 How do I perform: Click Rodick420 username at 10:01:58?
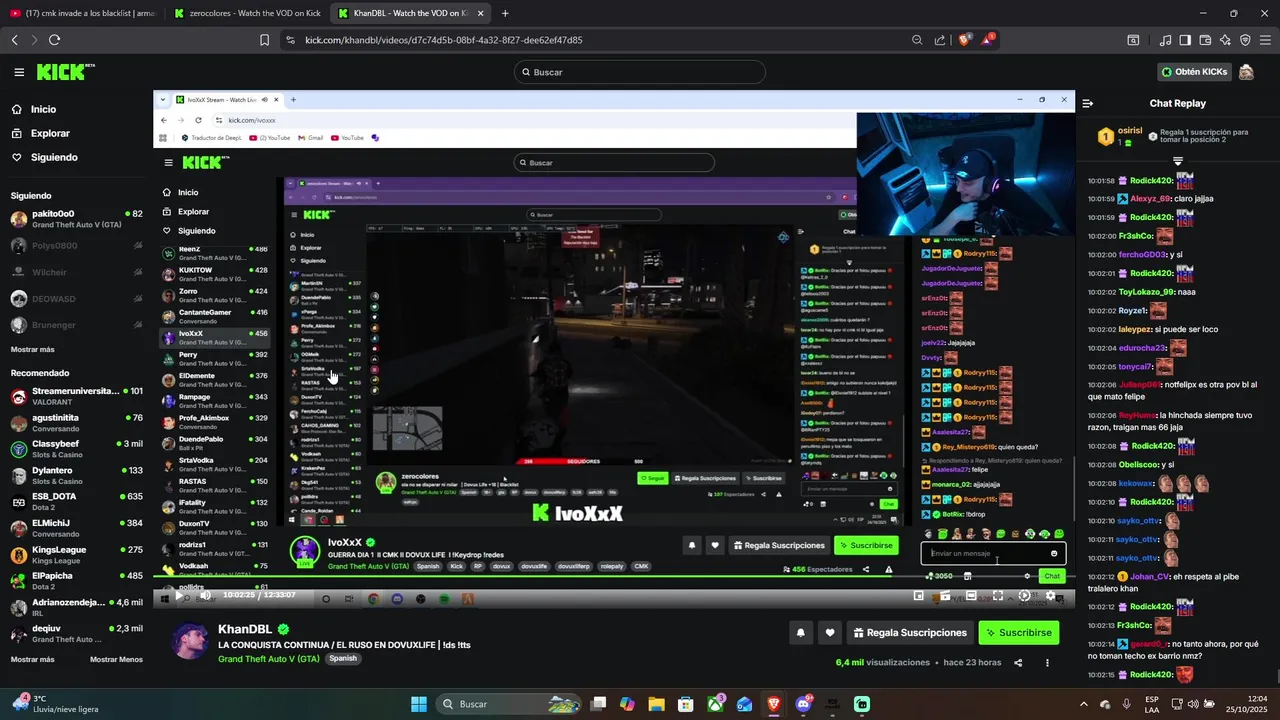point(1151,181)
